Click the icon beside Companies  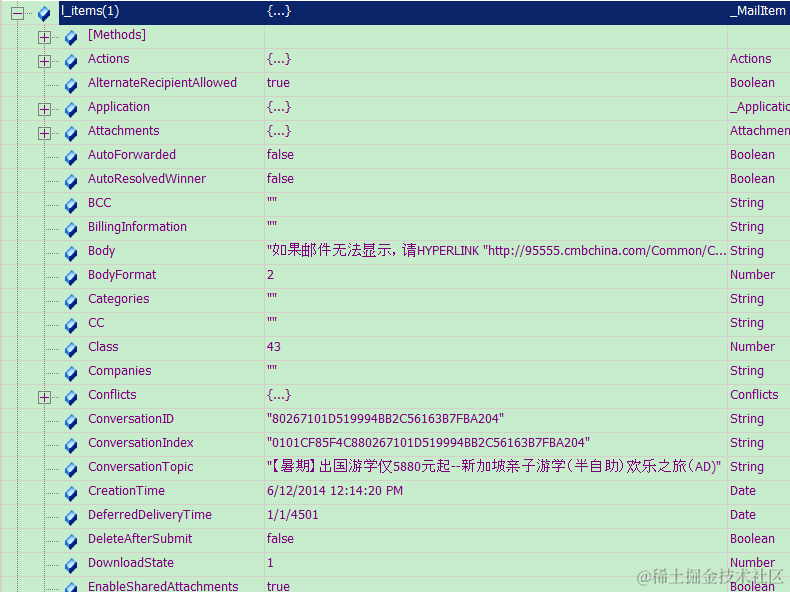(x=71, y=374)
